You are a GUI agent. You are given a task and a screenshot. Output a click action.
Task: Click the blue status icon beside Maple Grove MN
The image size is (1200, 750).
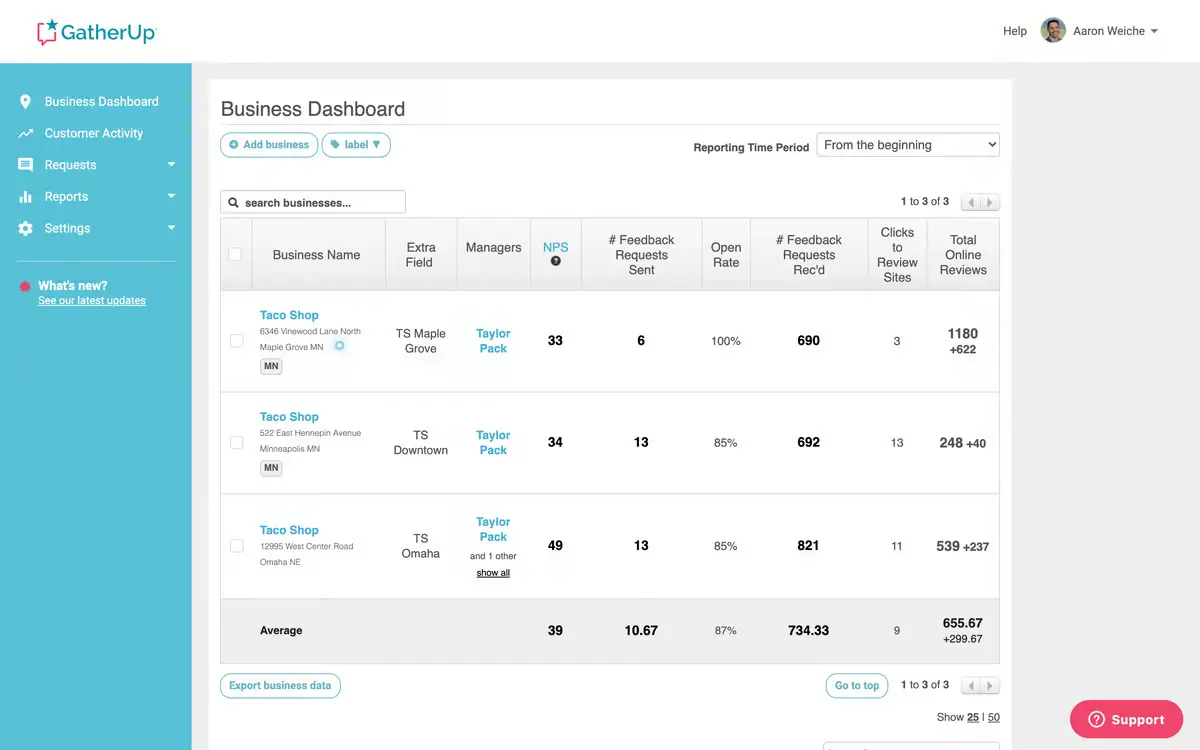pyautogui.click(x=339, y=346)
